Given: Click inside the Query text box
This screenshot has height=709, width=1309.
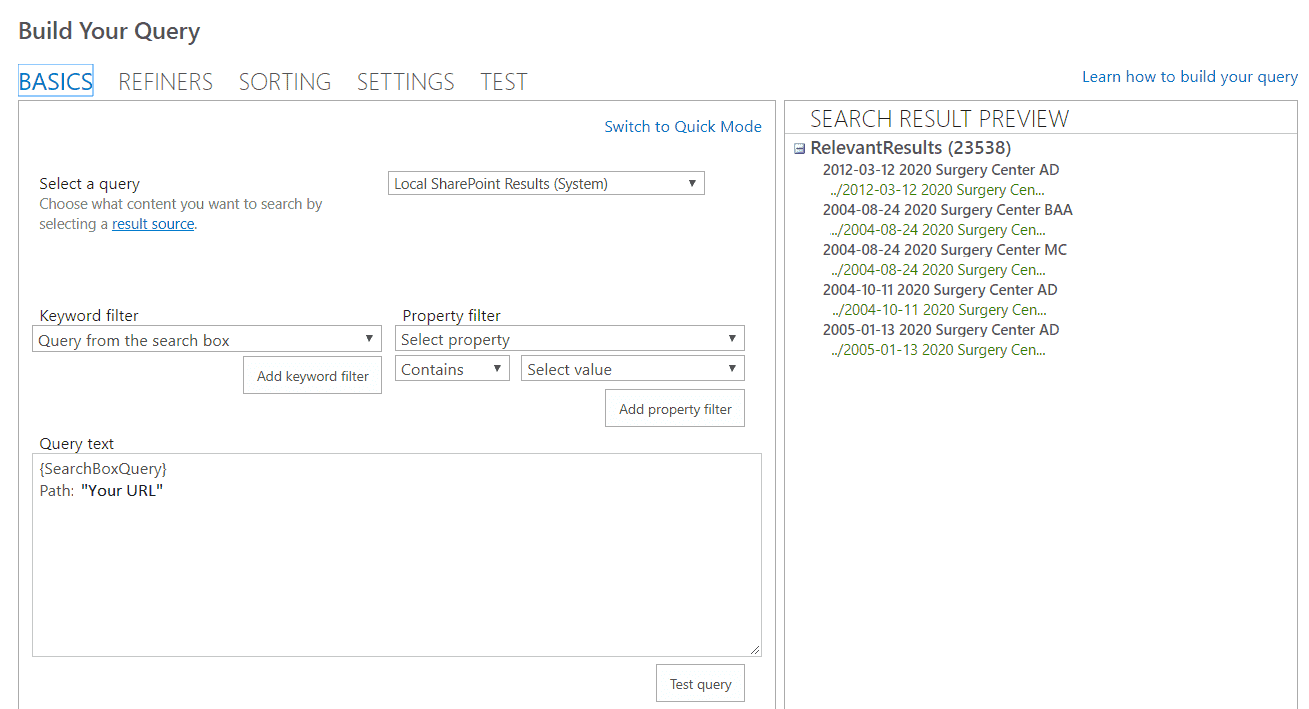Looking at the screenshot, I should [x=397, y=555].
